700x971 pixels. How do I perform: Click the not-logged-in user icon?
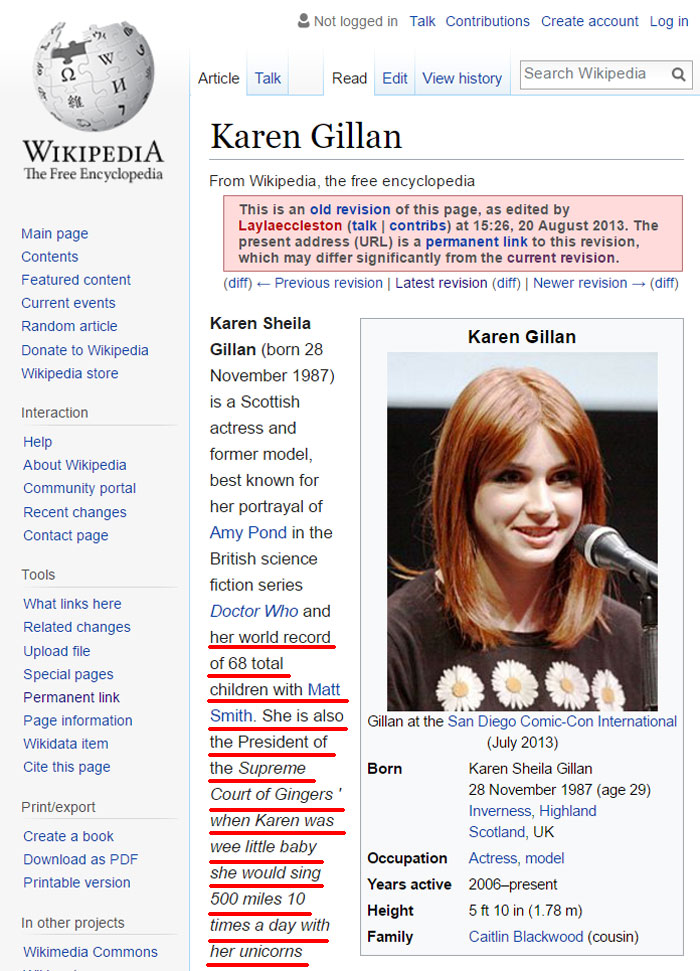304,21
